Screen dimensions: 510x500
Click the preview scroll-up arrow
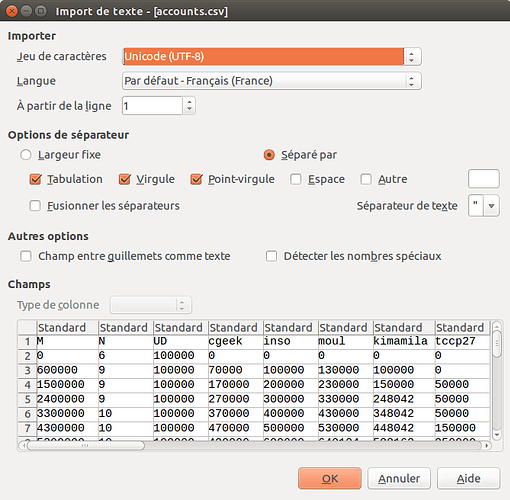pyautogui.click(x=497, y=326)
